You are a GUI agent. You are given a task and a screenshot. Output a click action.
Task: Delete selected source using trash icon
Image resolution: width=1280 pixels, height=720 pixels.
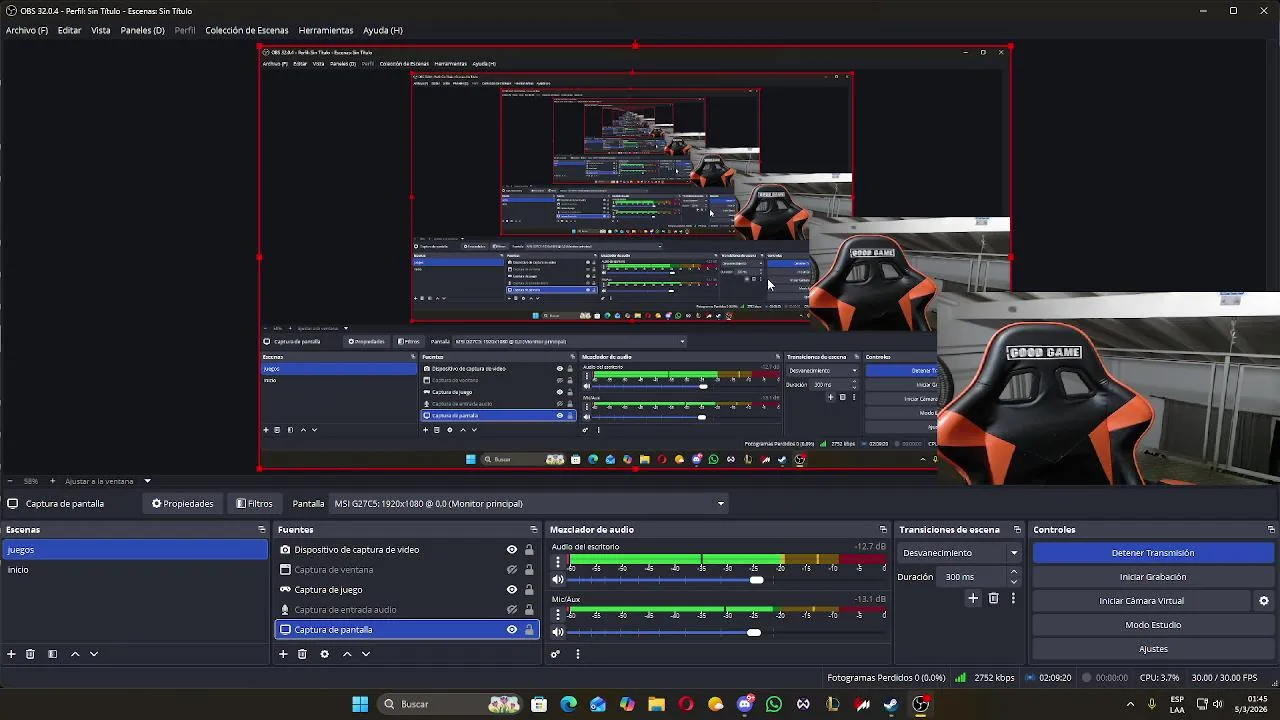[302, 654]
